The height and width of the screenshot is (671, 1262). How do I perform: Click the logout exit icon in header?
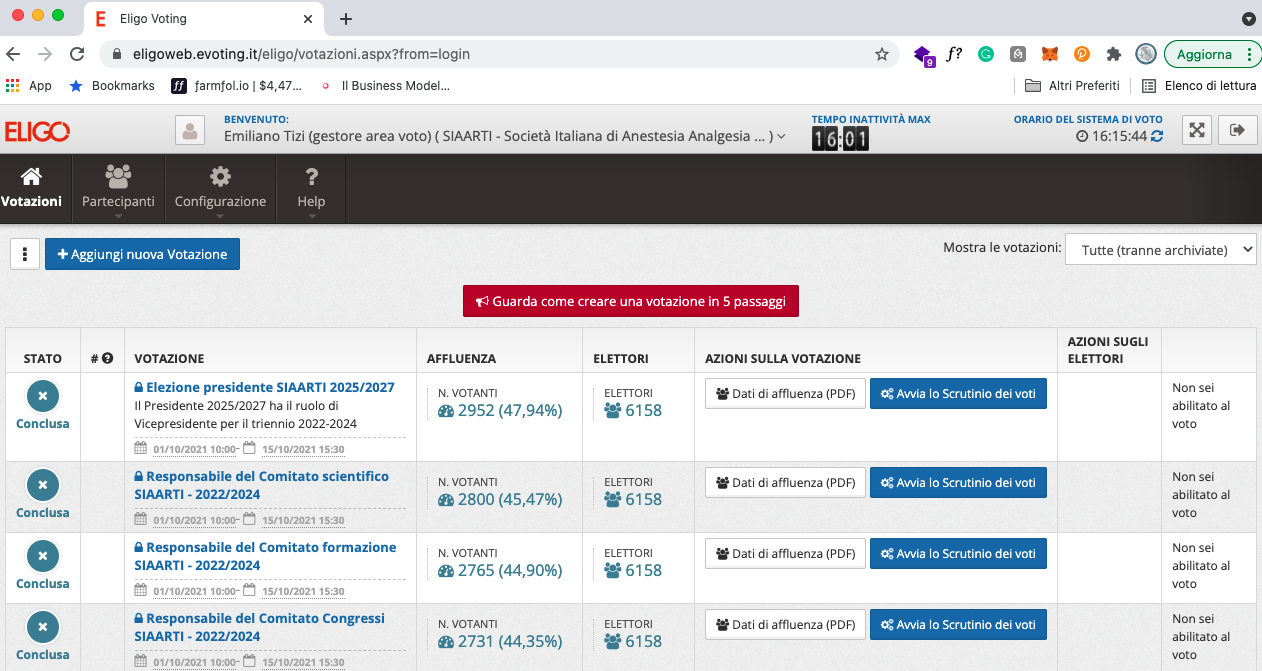[1239, 130]
